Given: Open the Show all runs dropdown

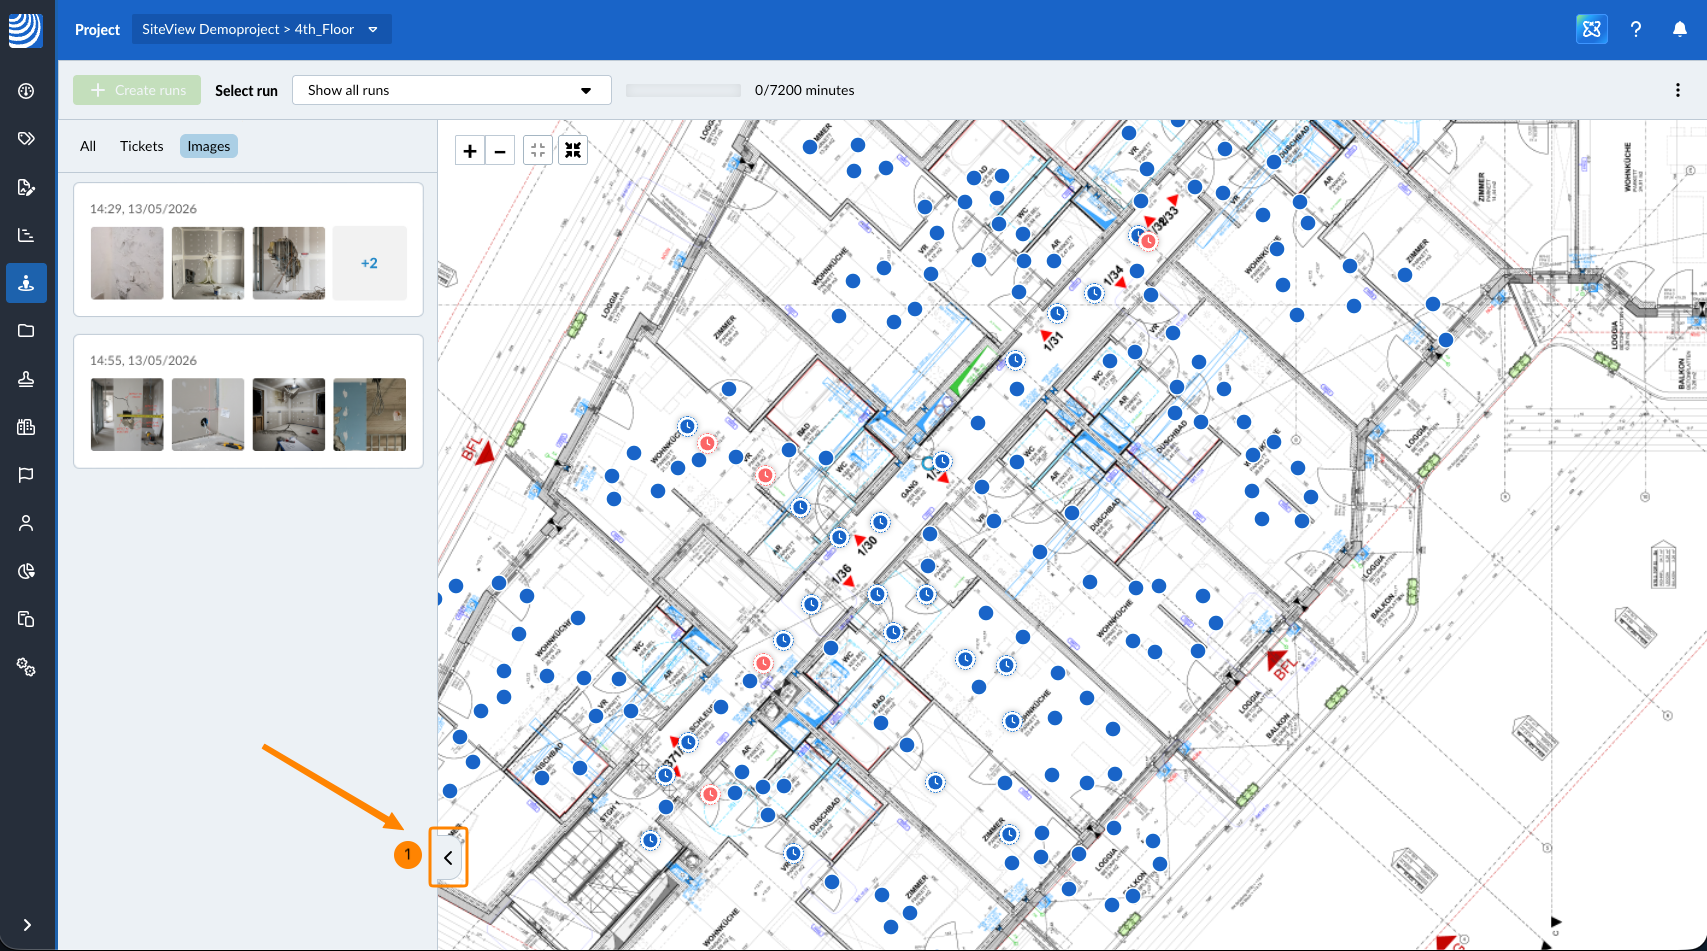Looking at the screenshot, I should (451, 90).
